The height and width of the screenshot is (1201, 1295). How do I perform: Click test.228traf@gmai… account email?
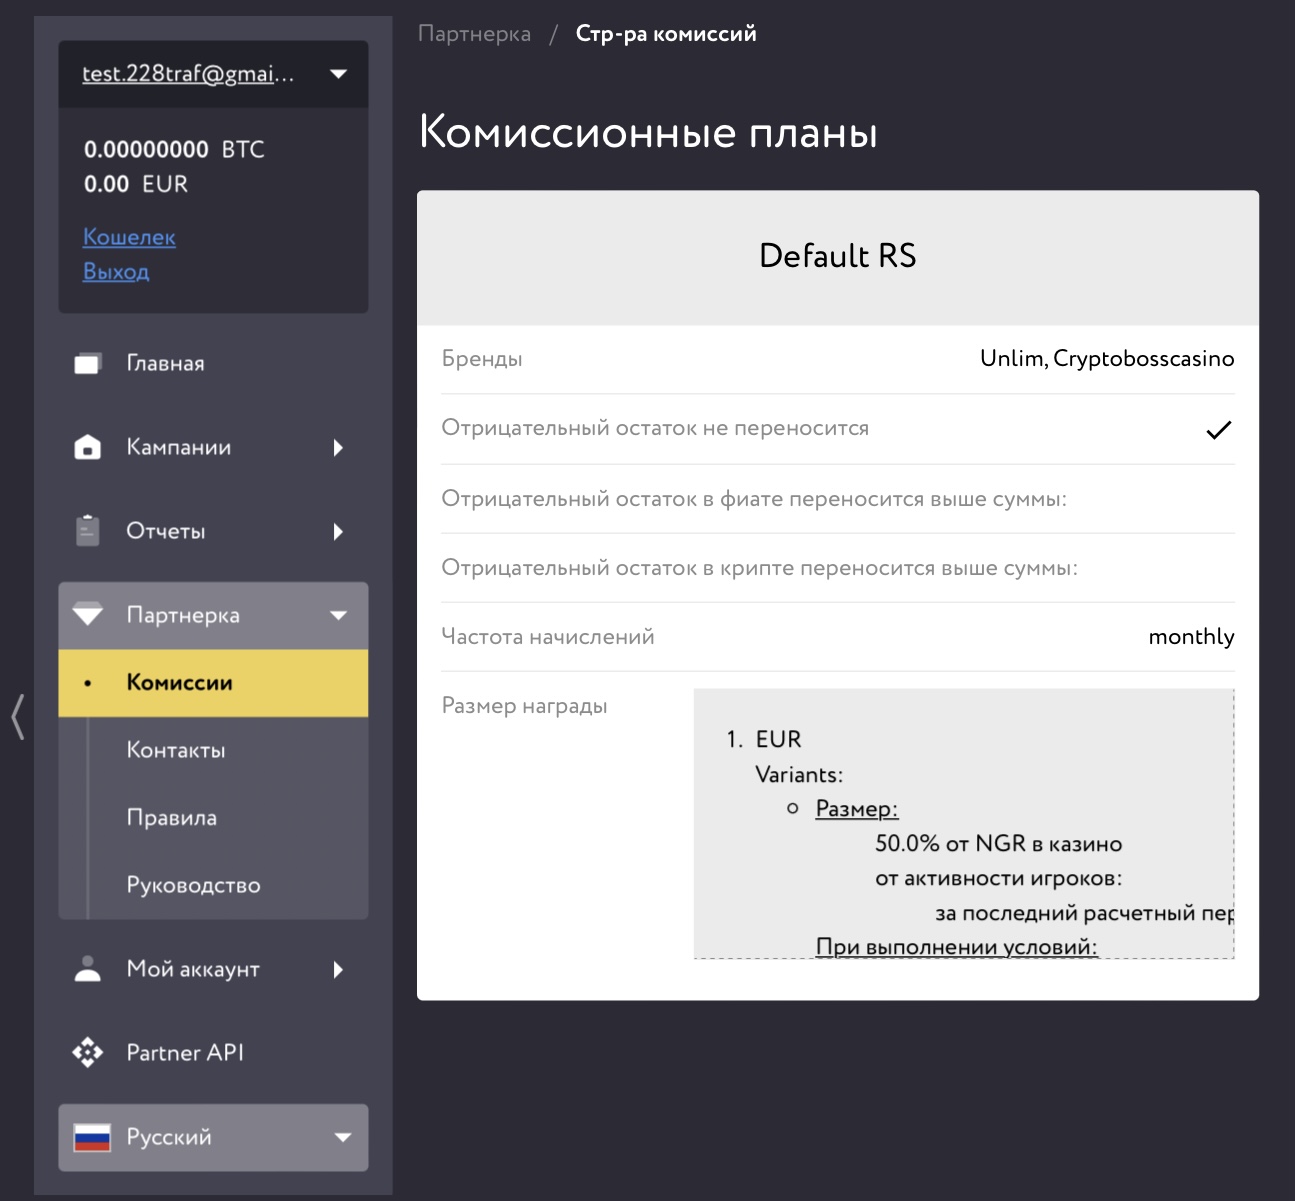pos(188,74)
